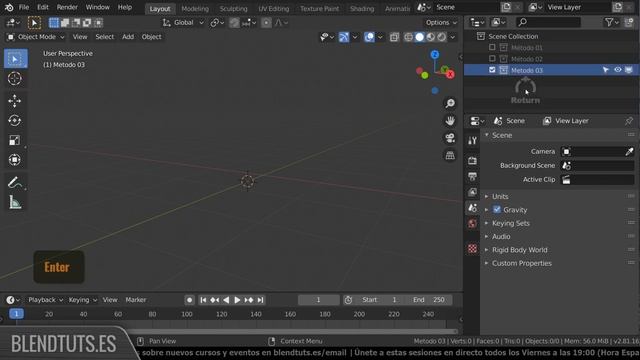Select the Select Box tool
The width and height of the screenshot is (640, 360).
(16, 59)
